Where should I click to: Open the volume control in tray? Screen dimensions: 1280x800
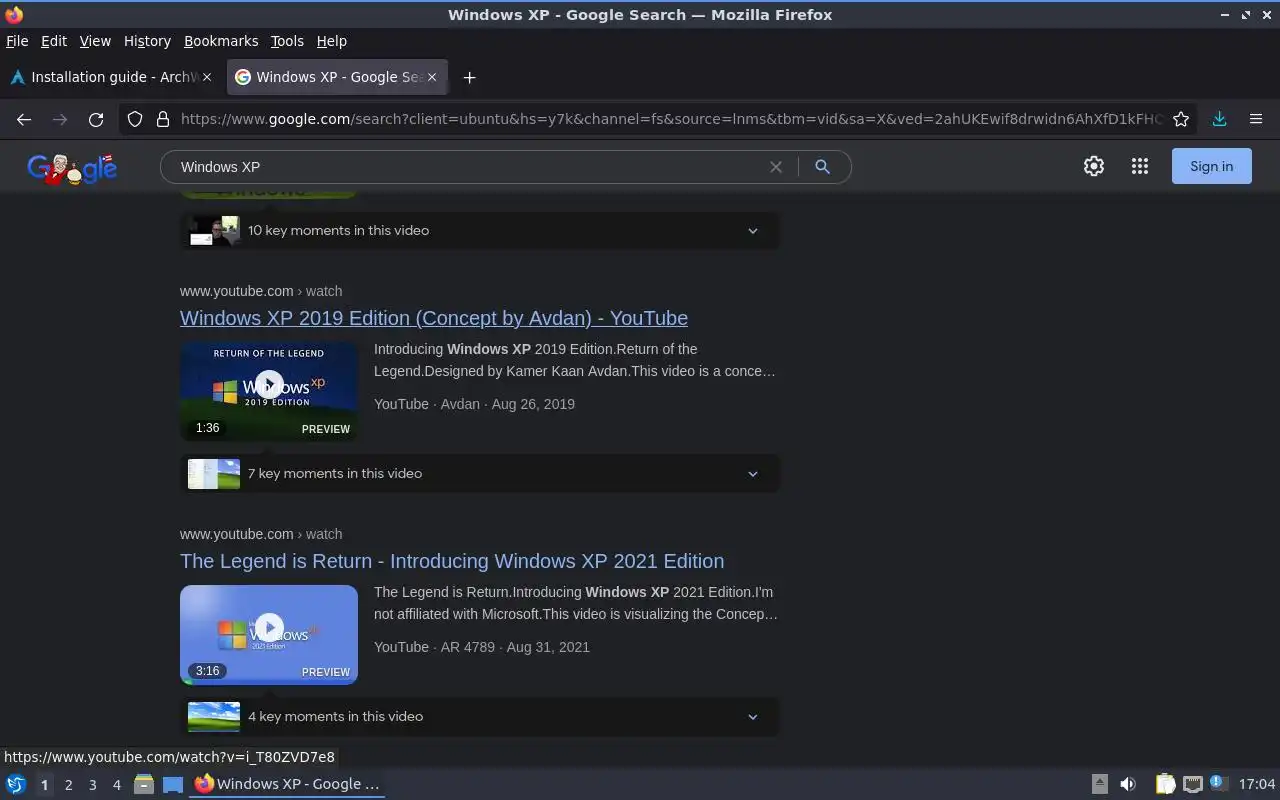pyautogui.click(x=1128, y=784)
